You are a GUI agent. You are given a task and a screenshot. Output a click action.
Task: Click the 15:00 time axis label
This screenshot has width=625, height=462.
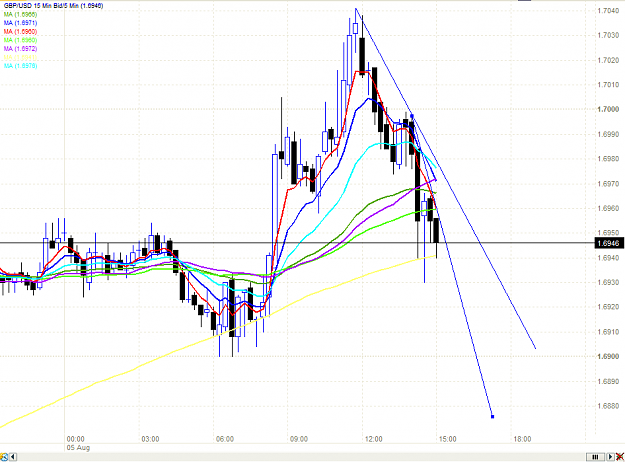click(447, 439)
